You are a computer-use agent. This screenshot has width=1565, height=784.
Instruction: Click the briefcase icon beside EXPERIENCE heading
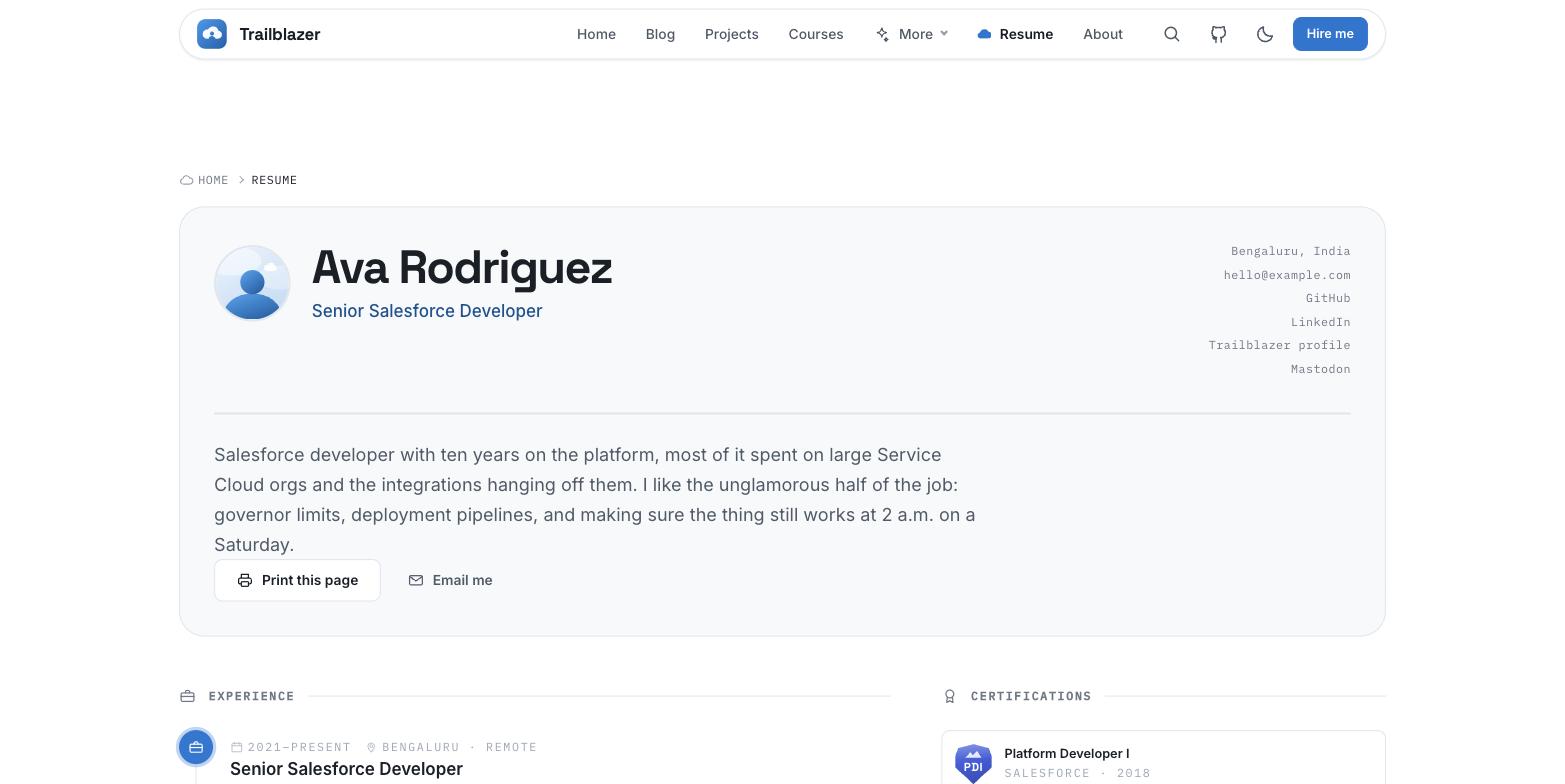coord(187,696)
